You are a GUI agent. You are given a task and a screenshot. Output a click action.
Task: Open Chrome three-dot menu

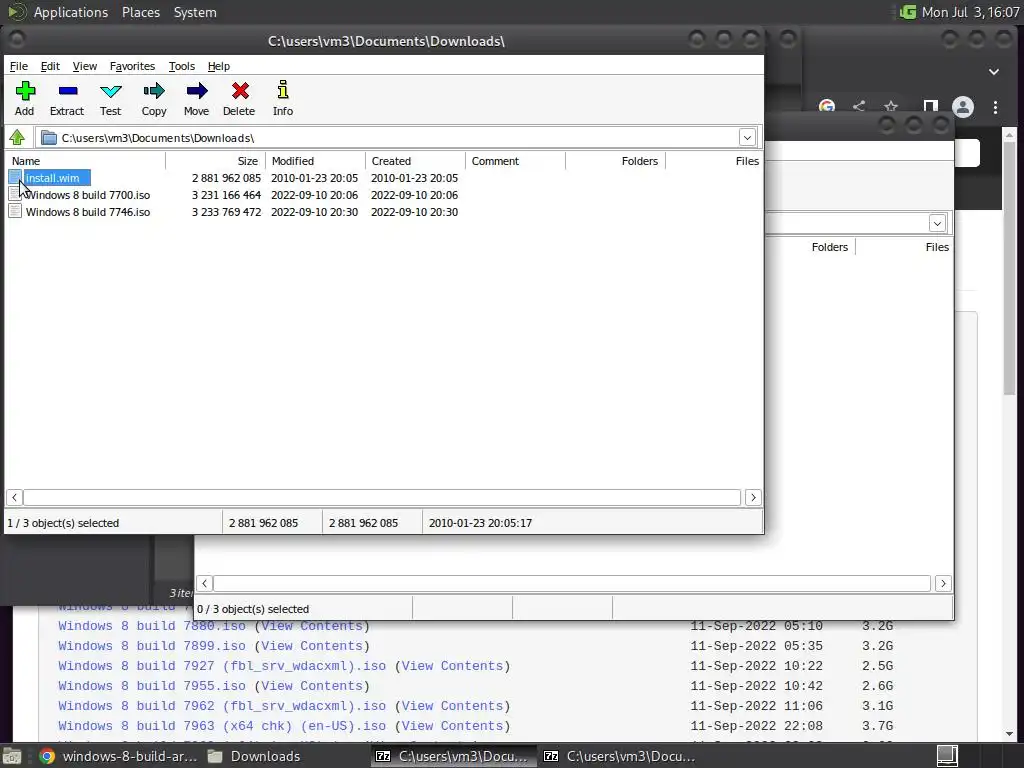pos(995,107)
